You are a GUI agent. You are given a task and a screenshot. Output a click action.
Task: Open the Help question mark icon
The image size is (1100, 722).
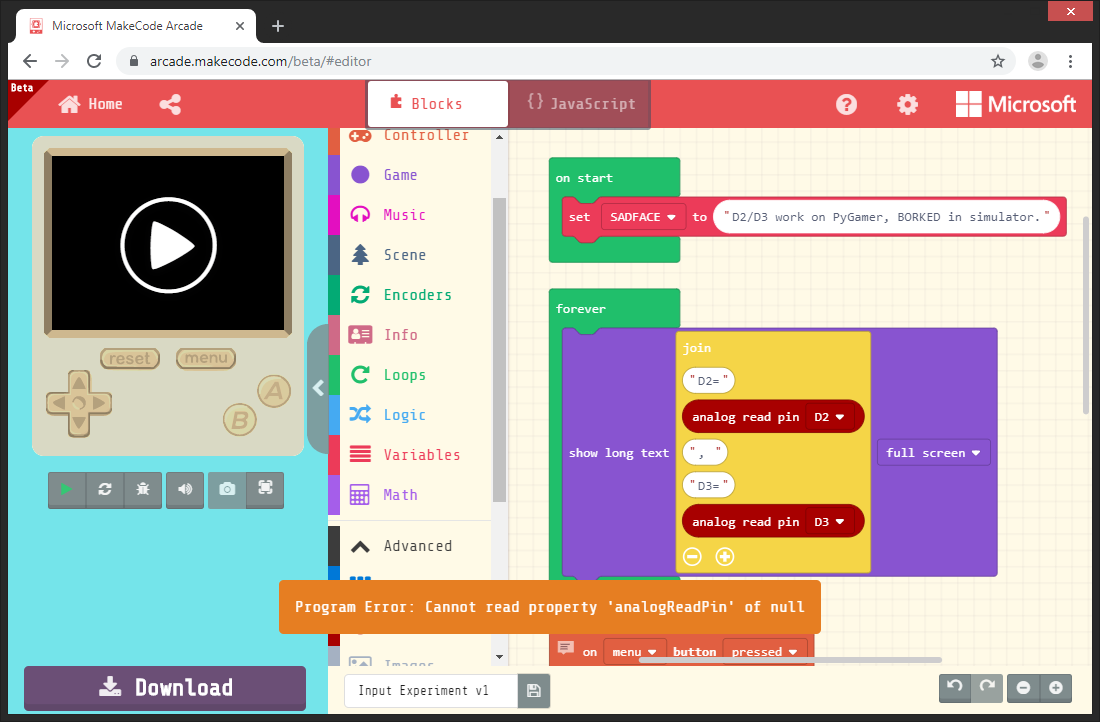pyautogui.click(x=846, y=105)
